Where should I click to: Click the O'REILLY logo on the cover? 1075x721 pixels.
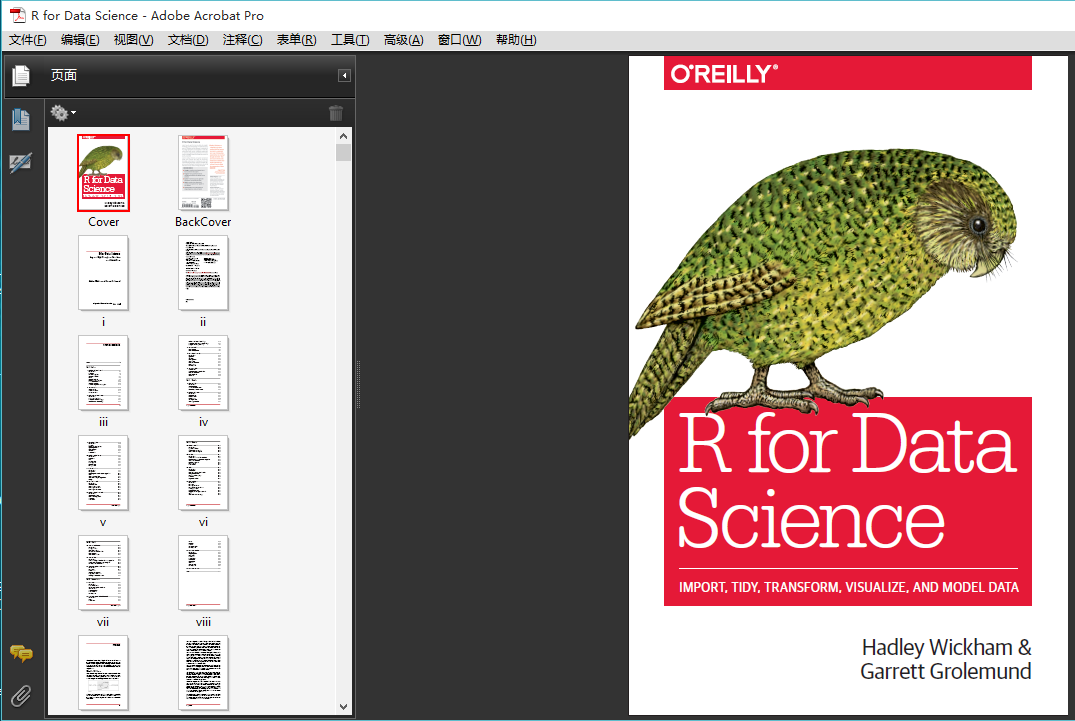click(725, 74)
